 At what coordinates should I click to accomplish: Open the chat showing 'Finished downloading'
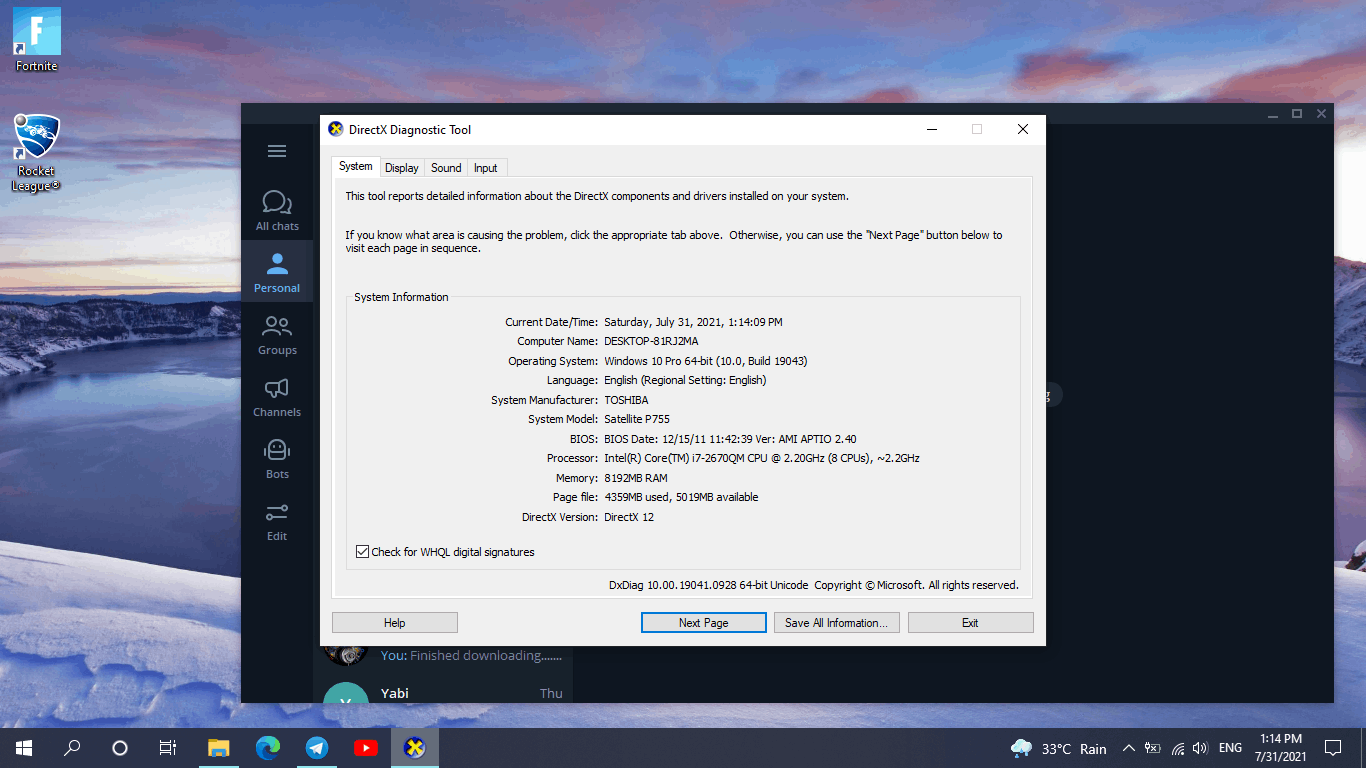click(443, 655)
